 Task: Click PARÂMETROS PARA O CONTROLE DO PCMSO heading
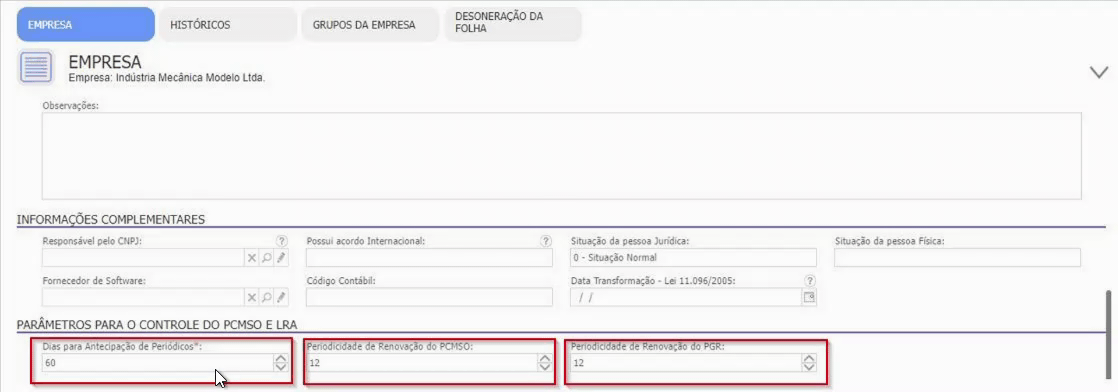[156, 326]
